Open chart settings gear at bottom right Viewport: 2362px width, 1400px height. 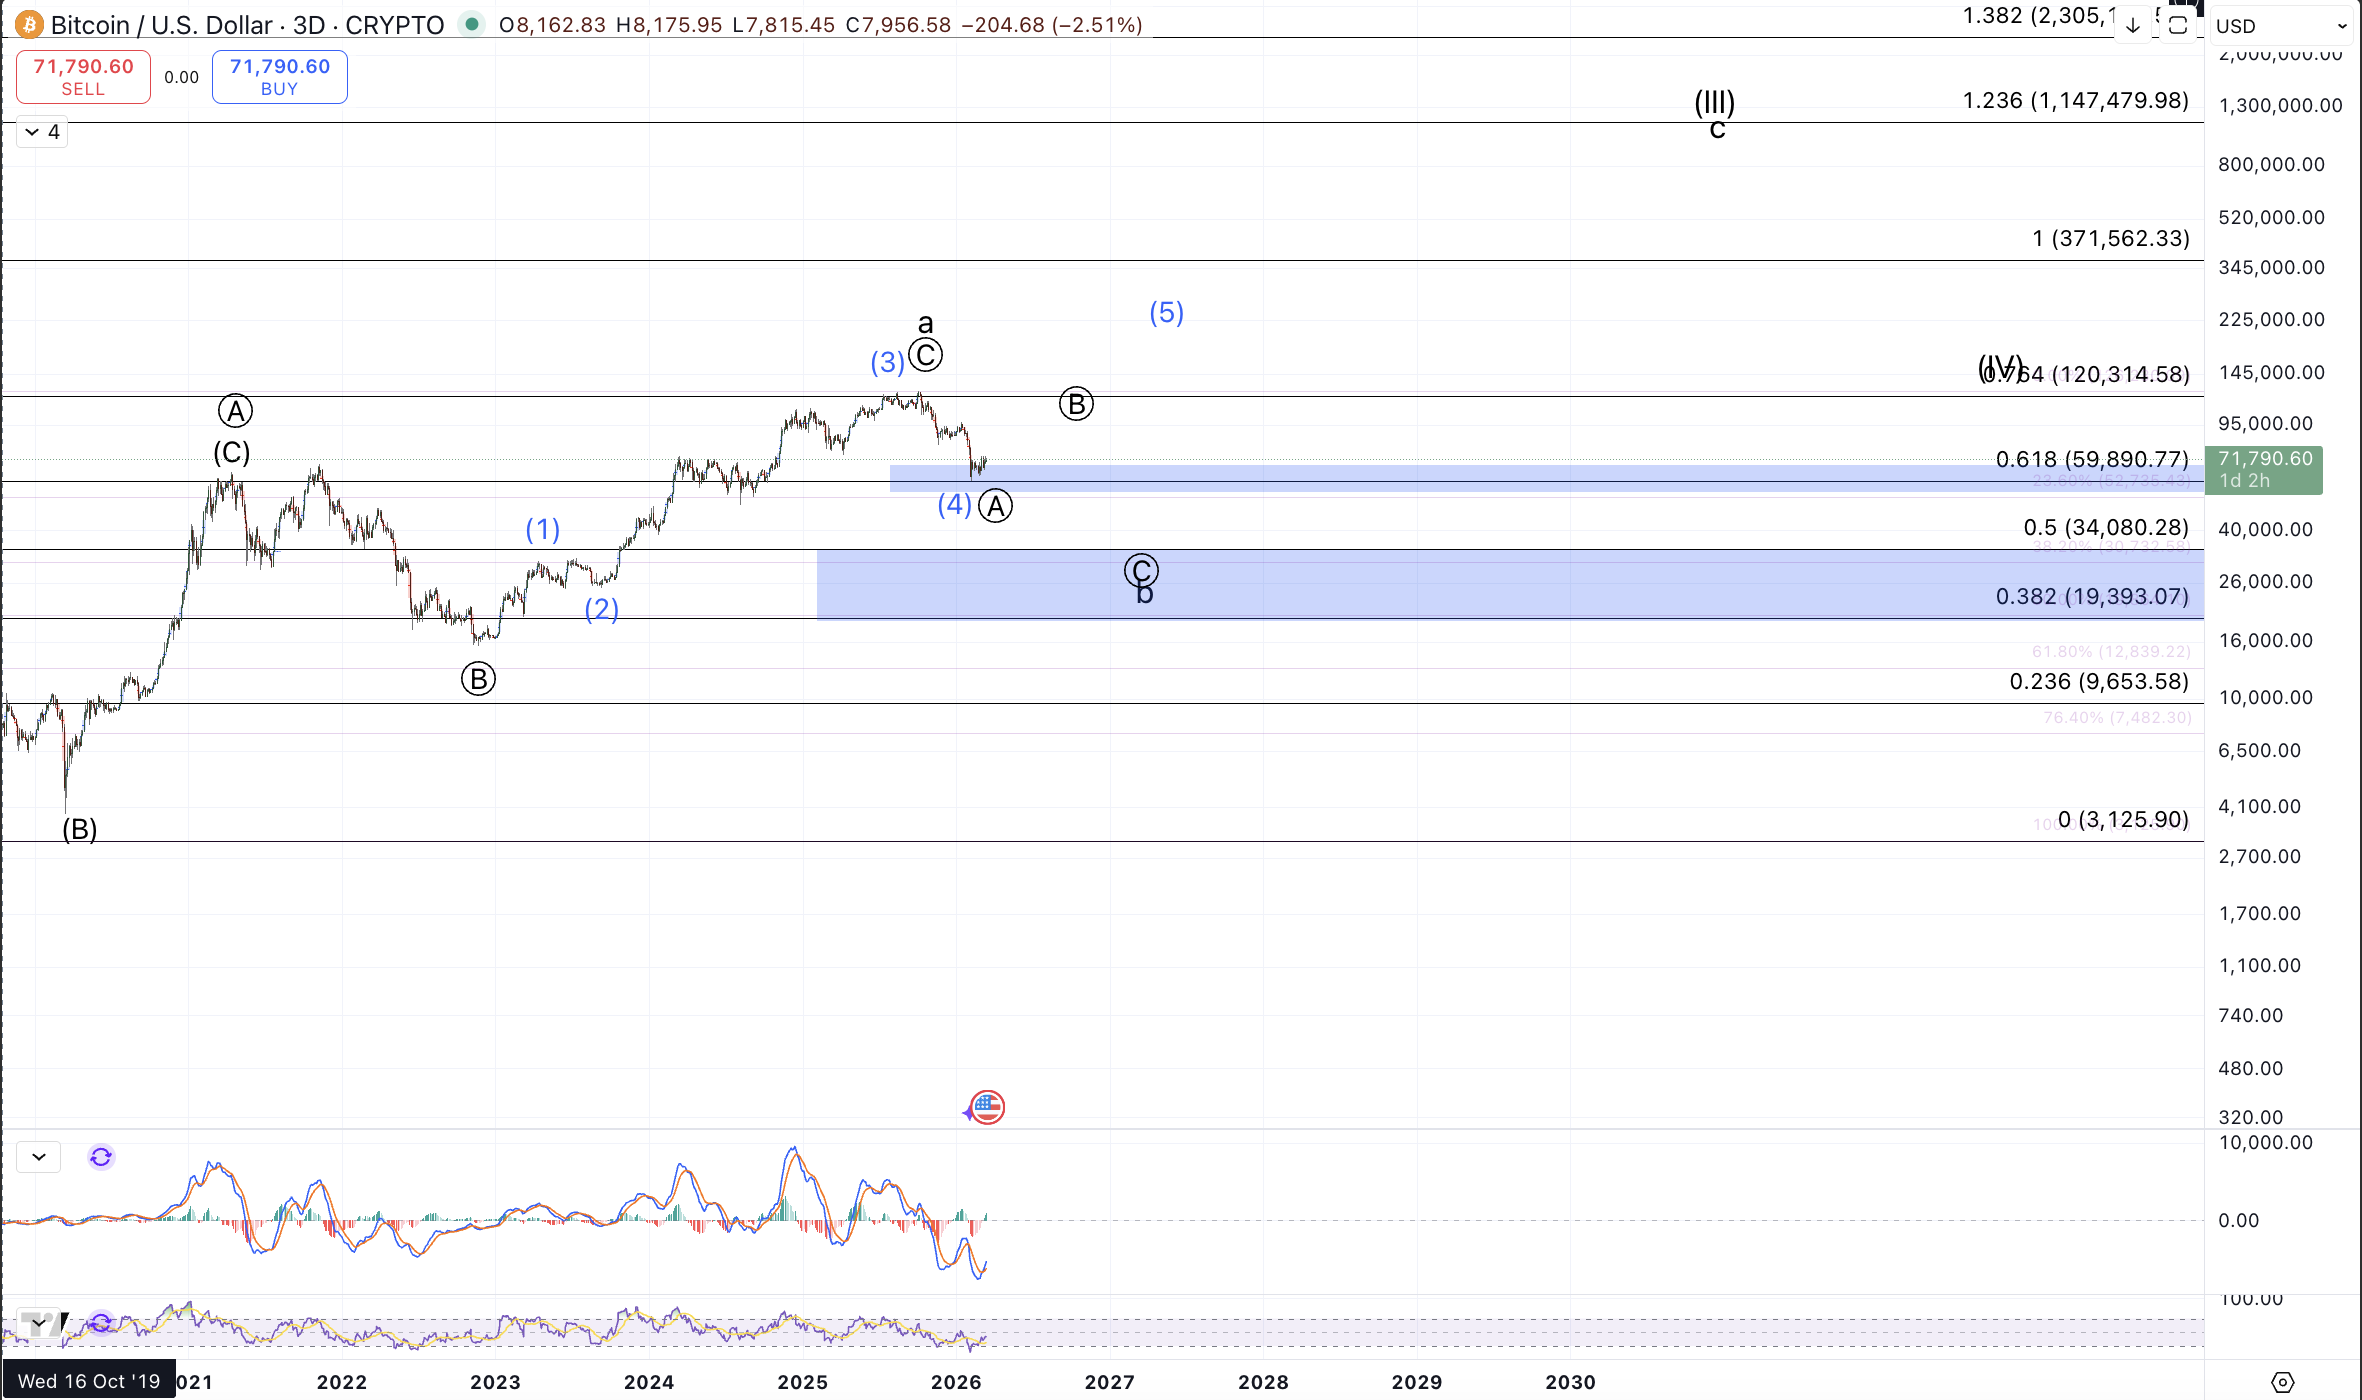coord(2282,1382)
